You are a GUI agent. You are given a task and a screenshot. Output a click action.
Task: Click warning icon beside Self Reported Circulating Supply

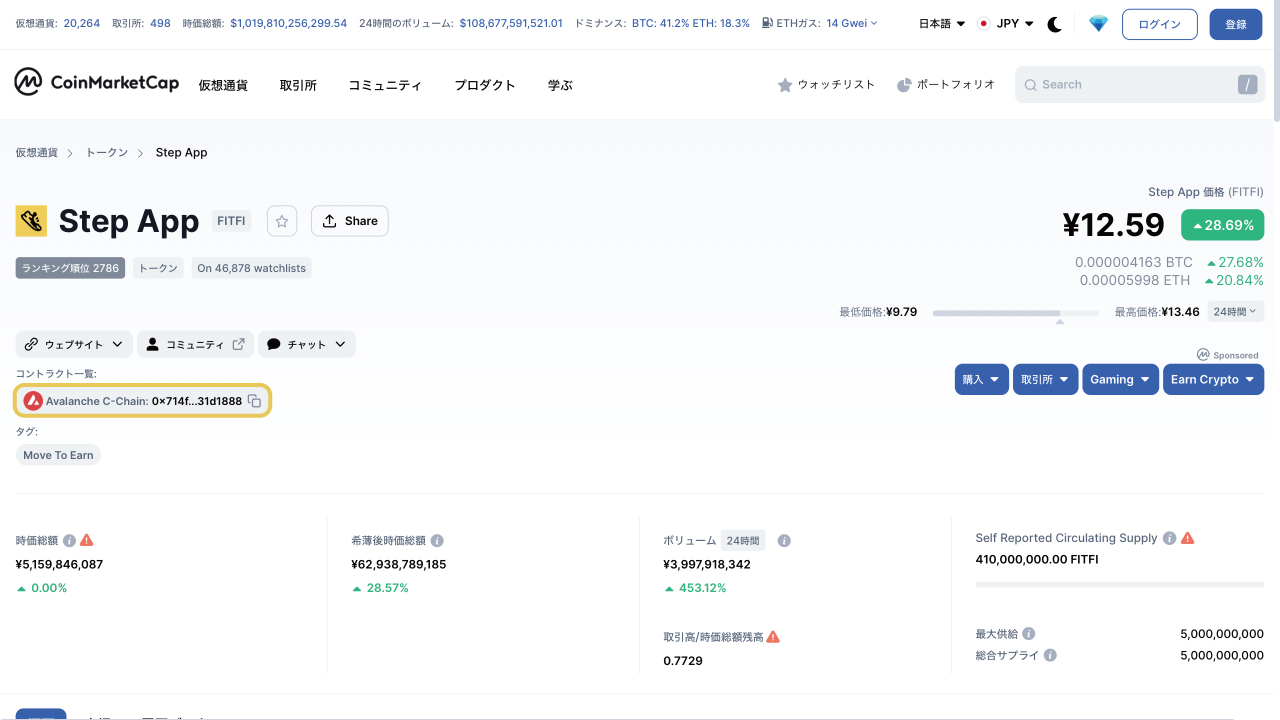click(1188, 538)
